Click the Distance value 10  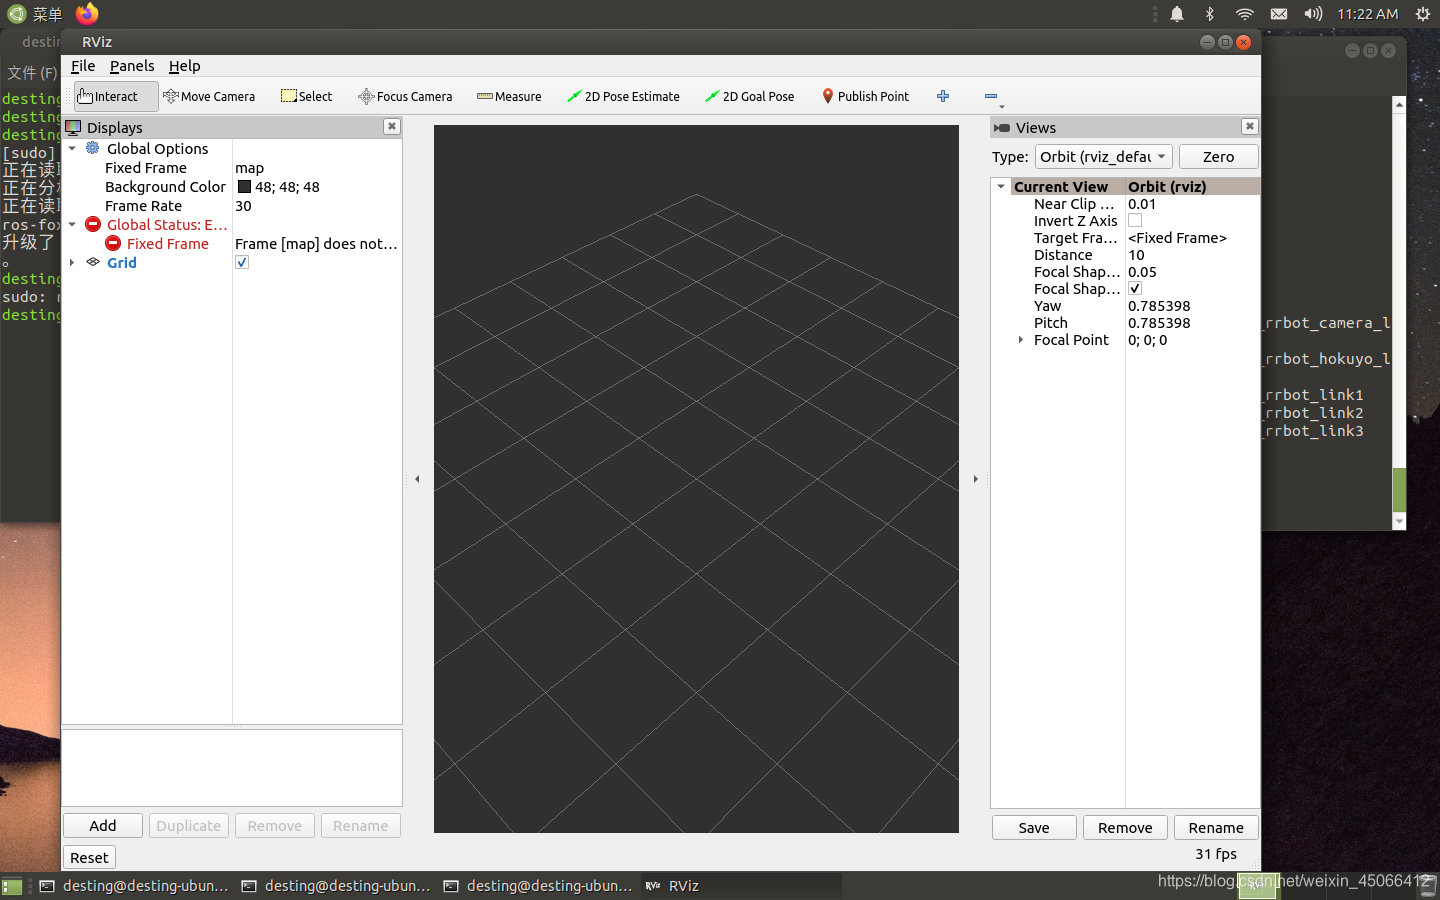click(1136, 255)
